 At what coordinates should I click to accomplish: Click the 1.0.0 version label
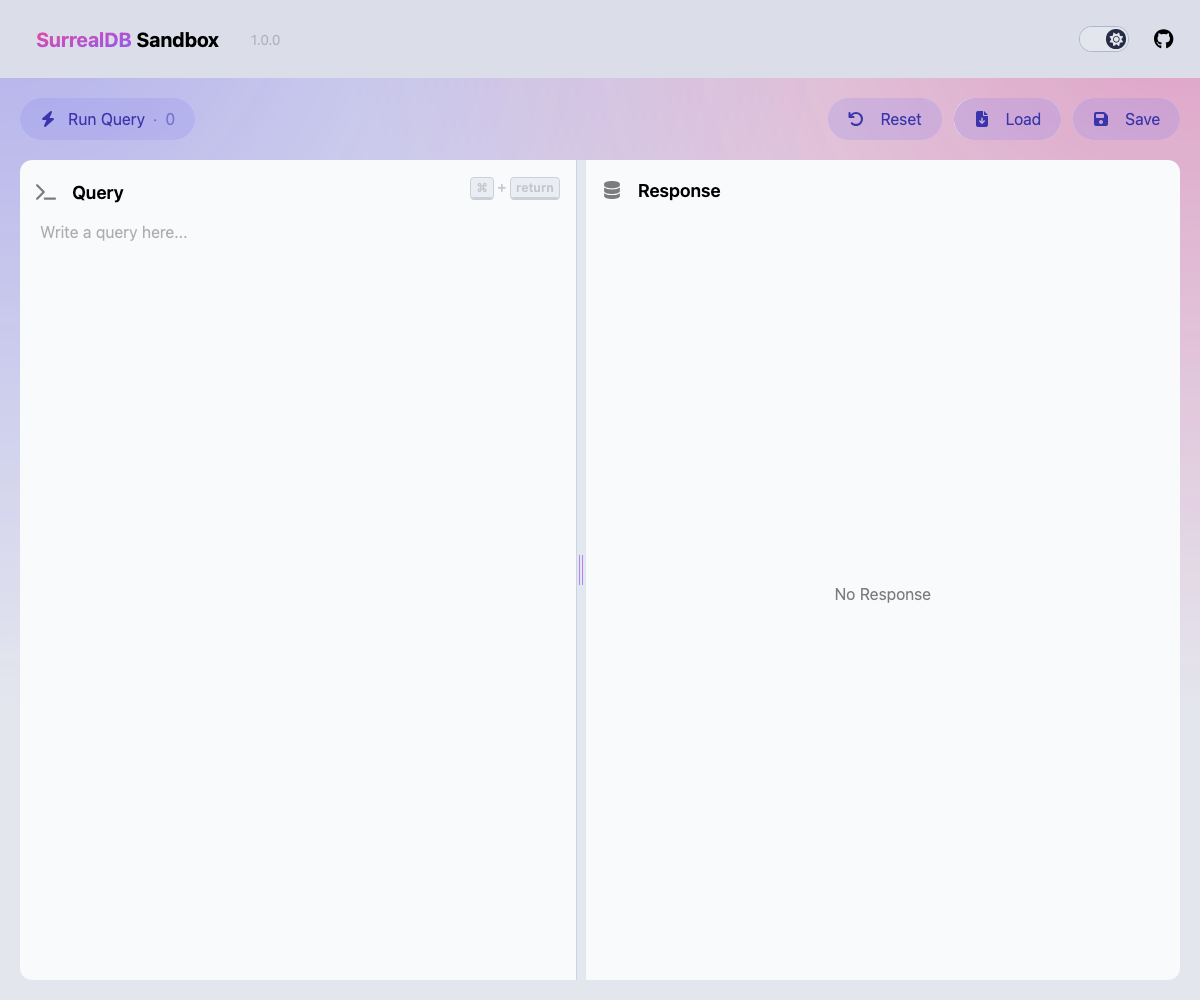(x=265, y=40)
